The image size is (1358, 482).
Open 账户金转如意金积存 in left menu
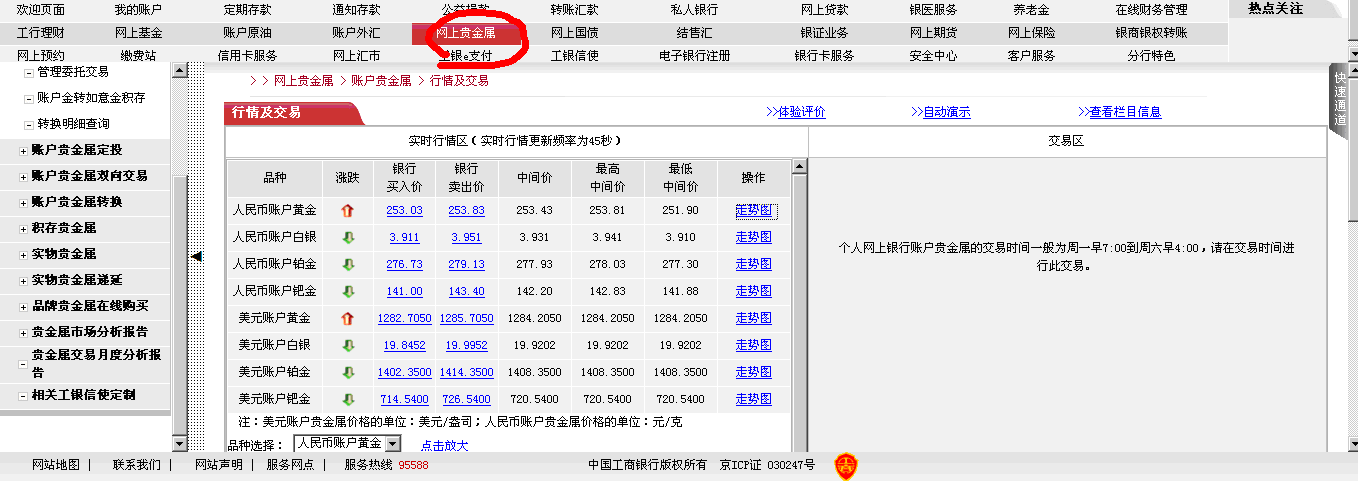(91, 99)
